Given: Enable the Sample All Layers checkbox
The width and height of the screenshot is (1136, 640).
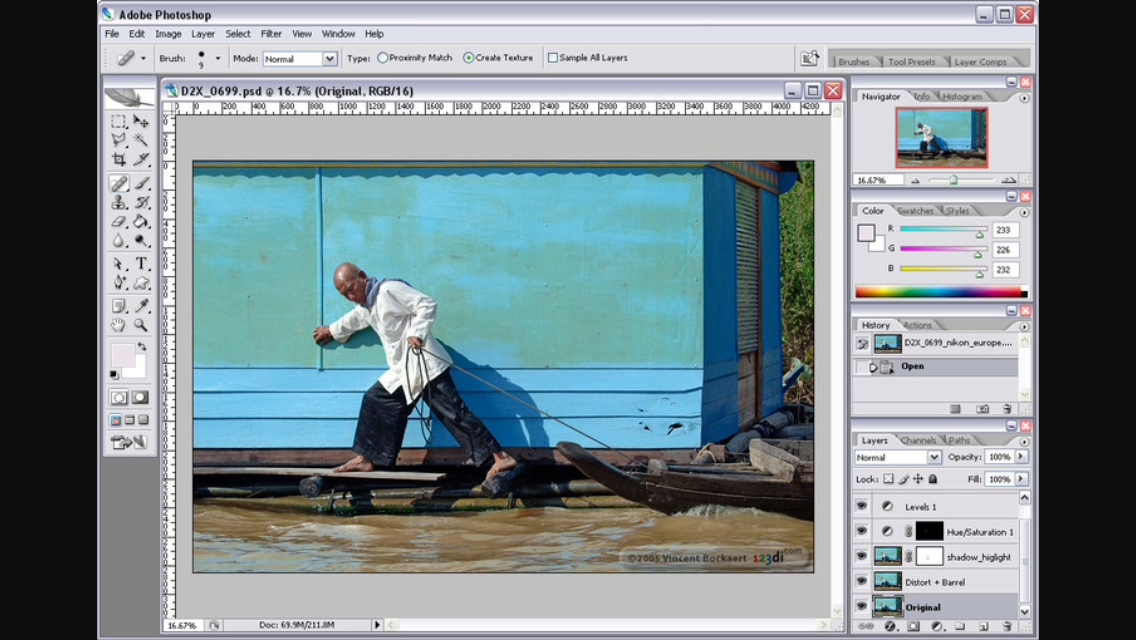Looking at the screenshot, I should (x=553, y=58).
